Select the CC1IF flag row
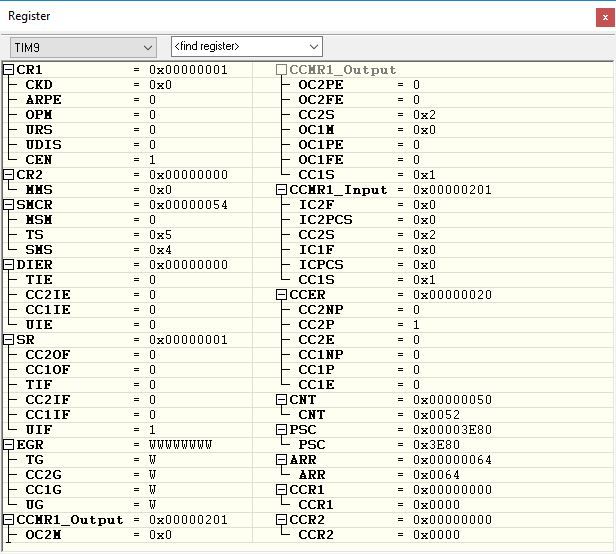Image resolution: width=616 pixels, height=554 pixels. (128, 415)
